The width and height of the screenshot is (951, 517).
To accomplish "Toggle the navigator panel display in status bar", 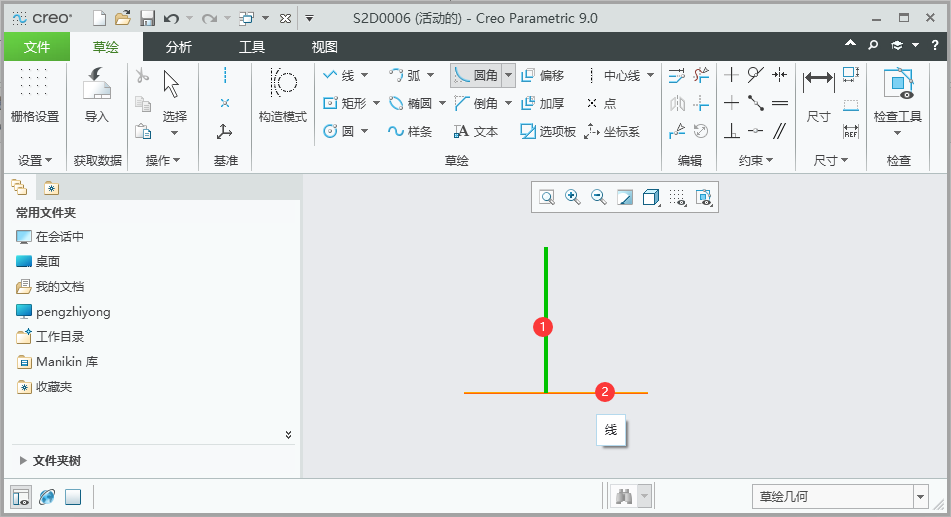I will coord(21,497).
